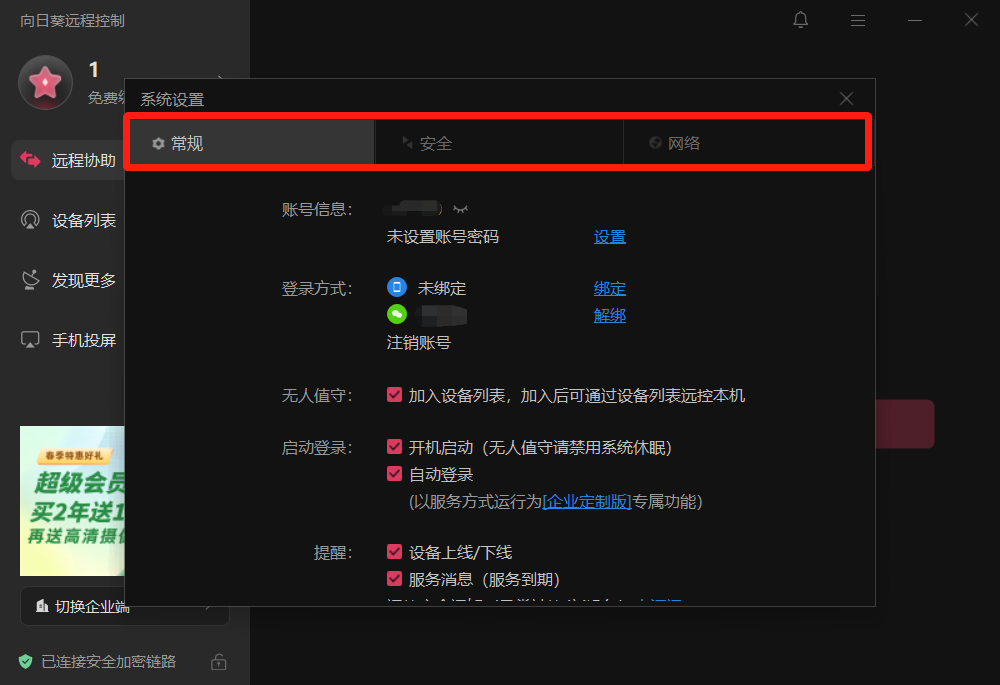The image size is (1000, 685).
Task: Click the green WeChat login icon
Action: 397,314
